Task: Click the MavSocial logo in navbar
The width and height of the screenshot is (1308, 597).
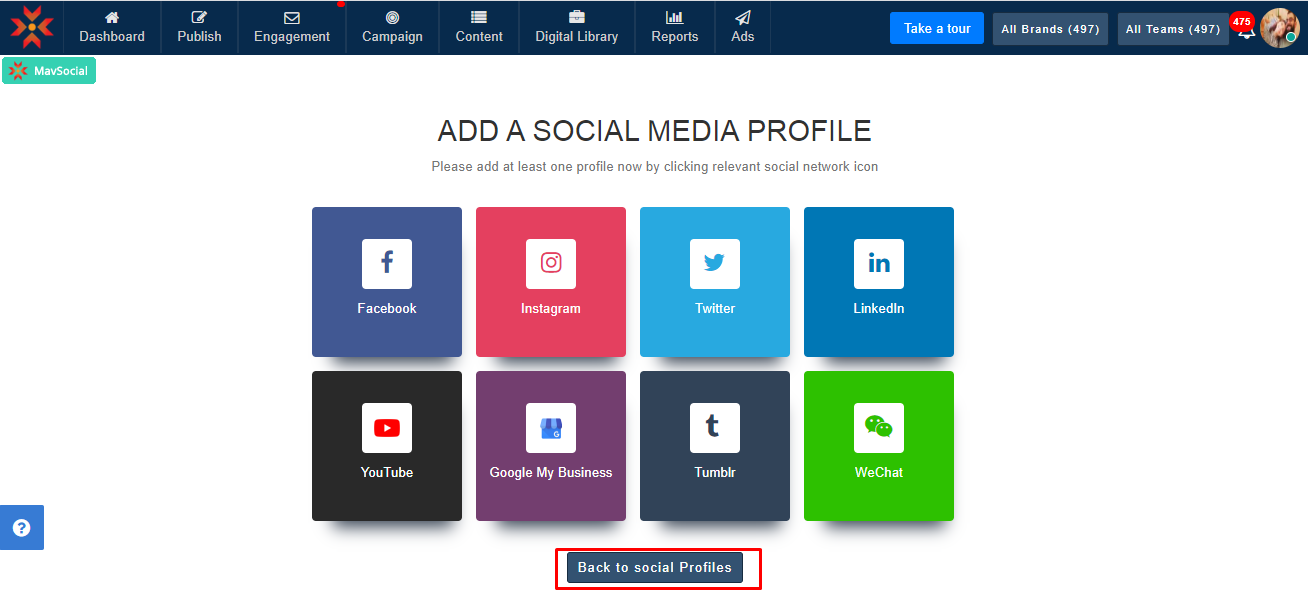Action: (32, 27)
